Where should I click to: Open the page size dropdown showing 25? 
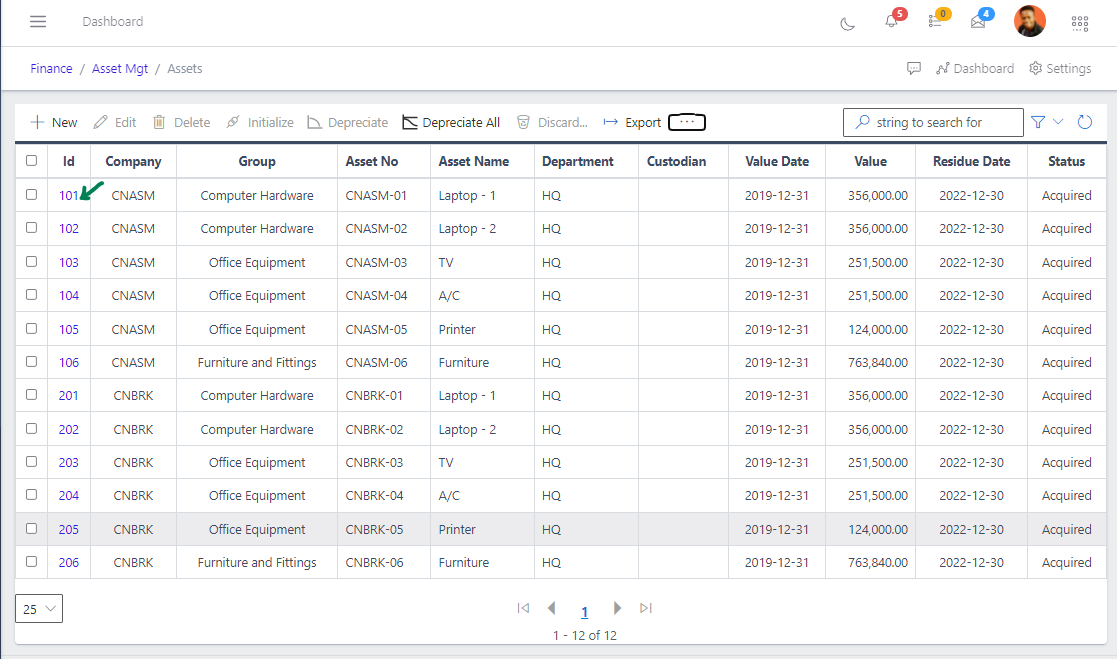(x=38, y=608)
